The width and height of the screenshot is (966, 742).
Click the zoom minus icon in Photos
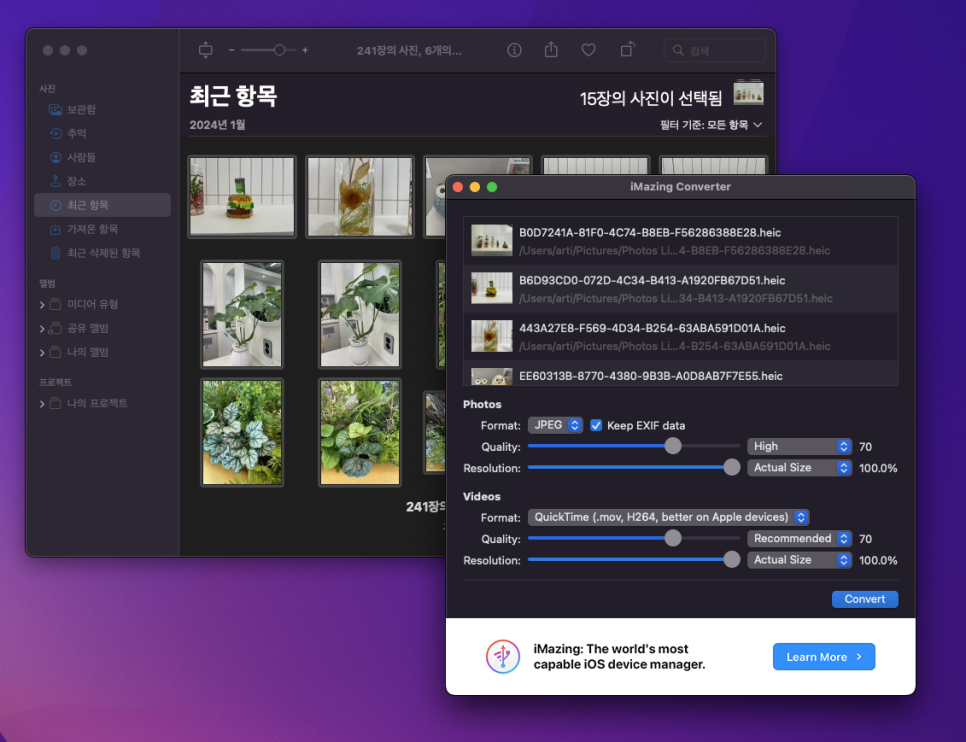tap(231, 51)
